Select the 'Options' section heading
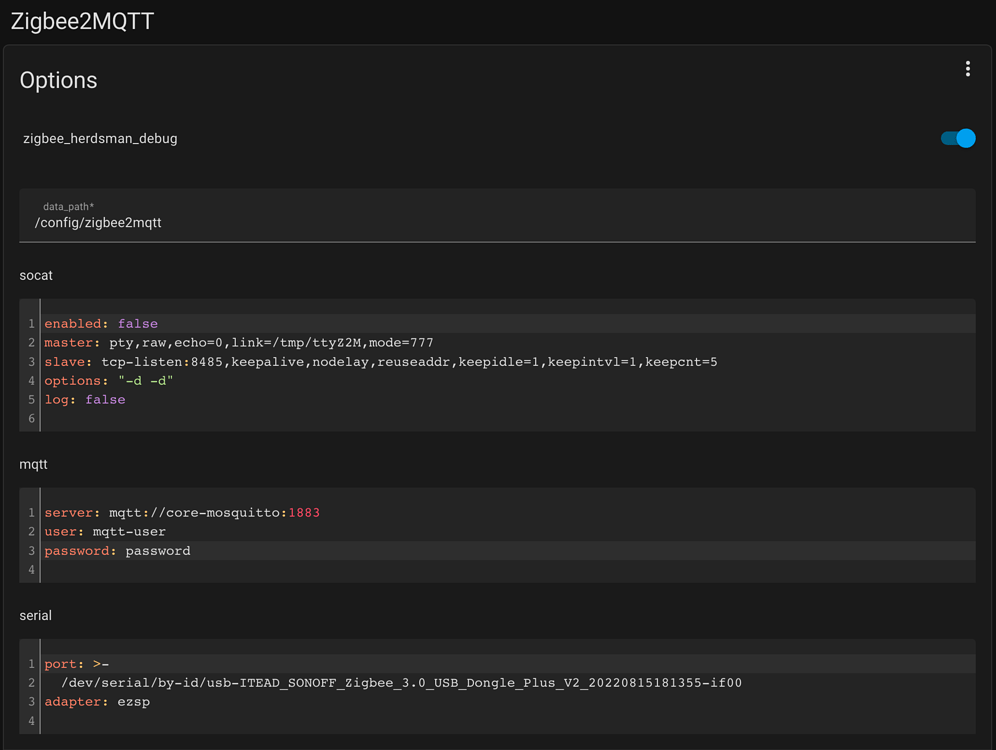Viewport: 996px width, 750px height. [58, 81]
